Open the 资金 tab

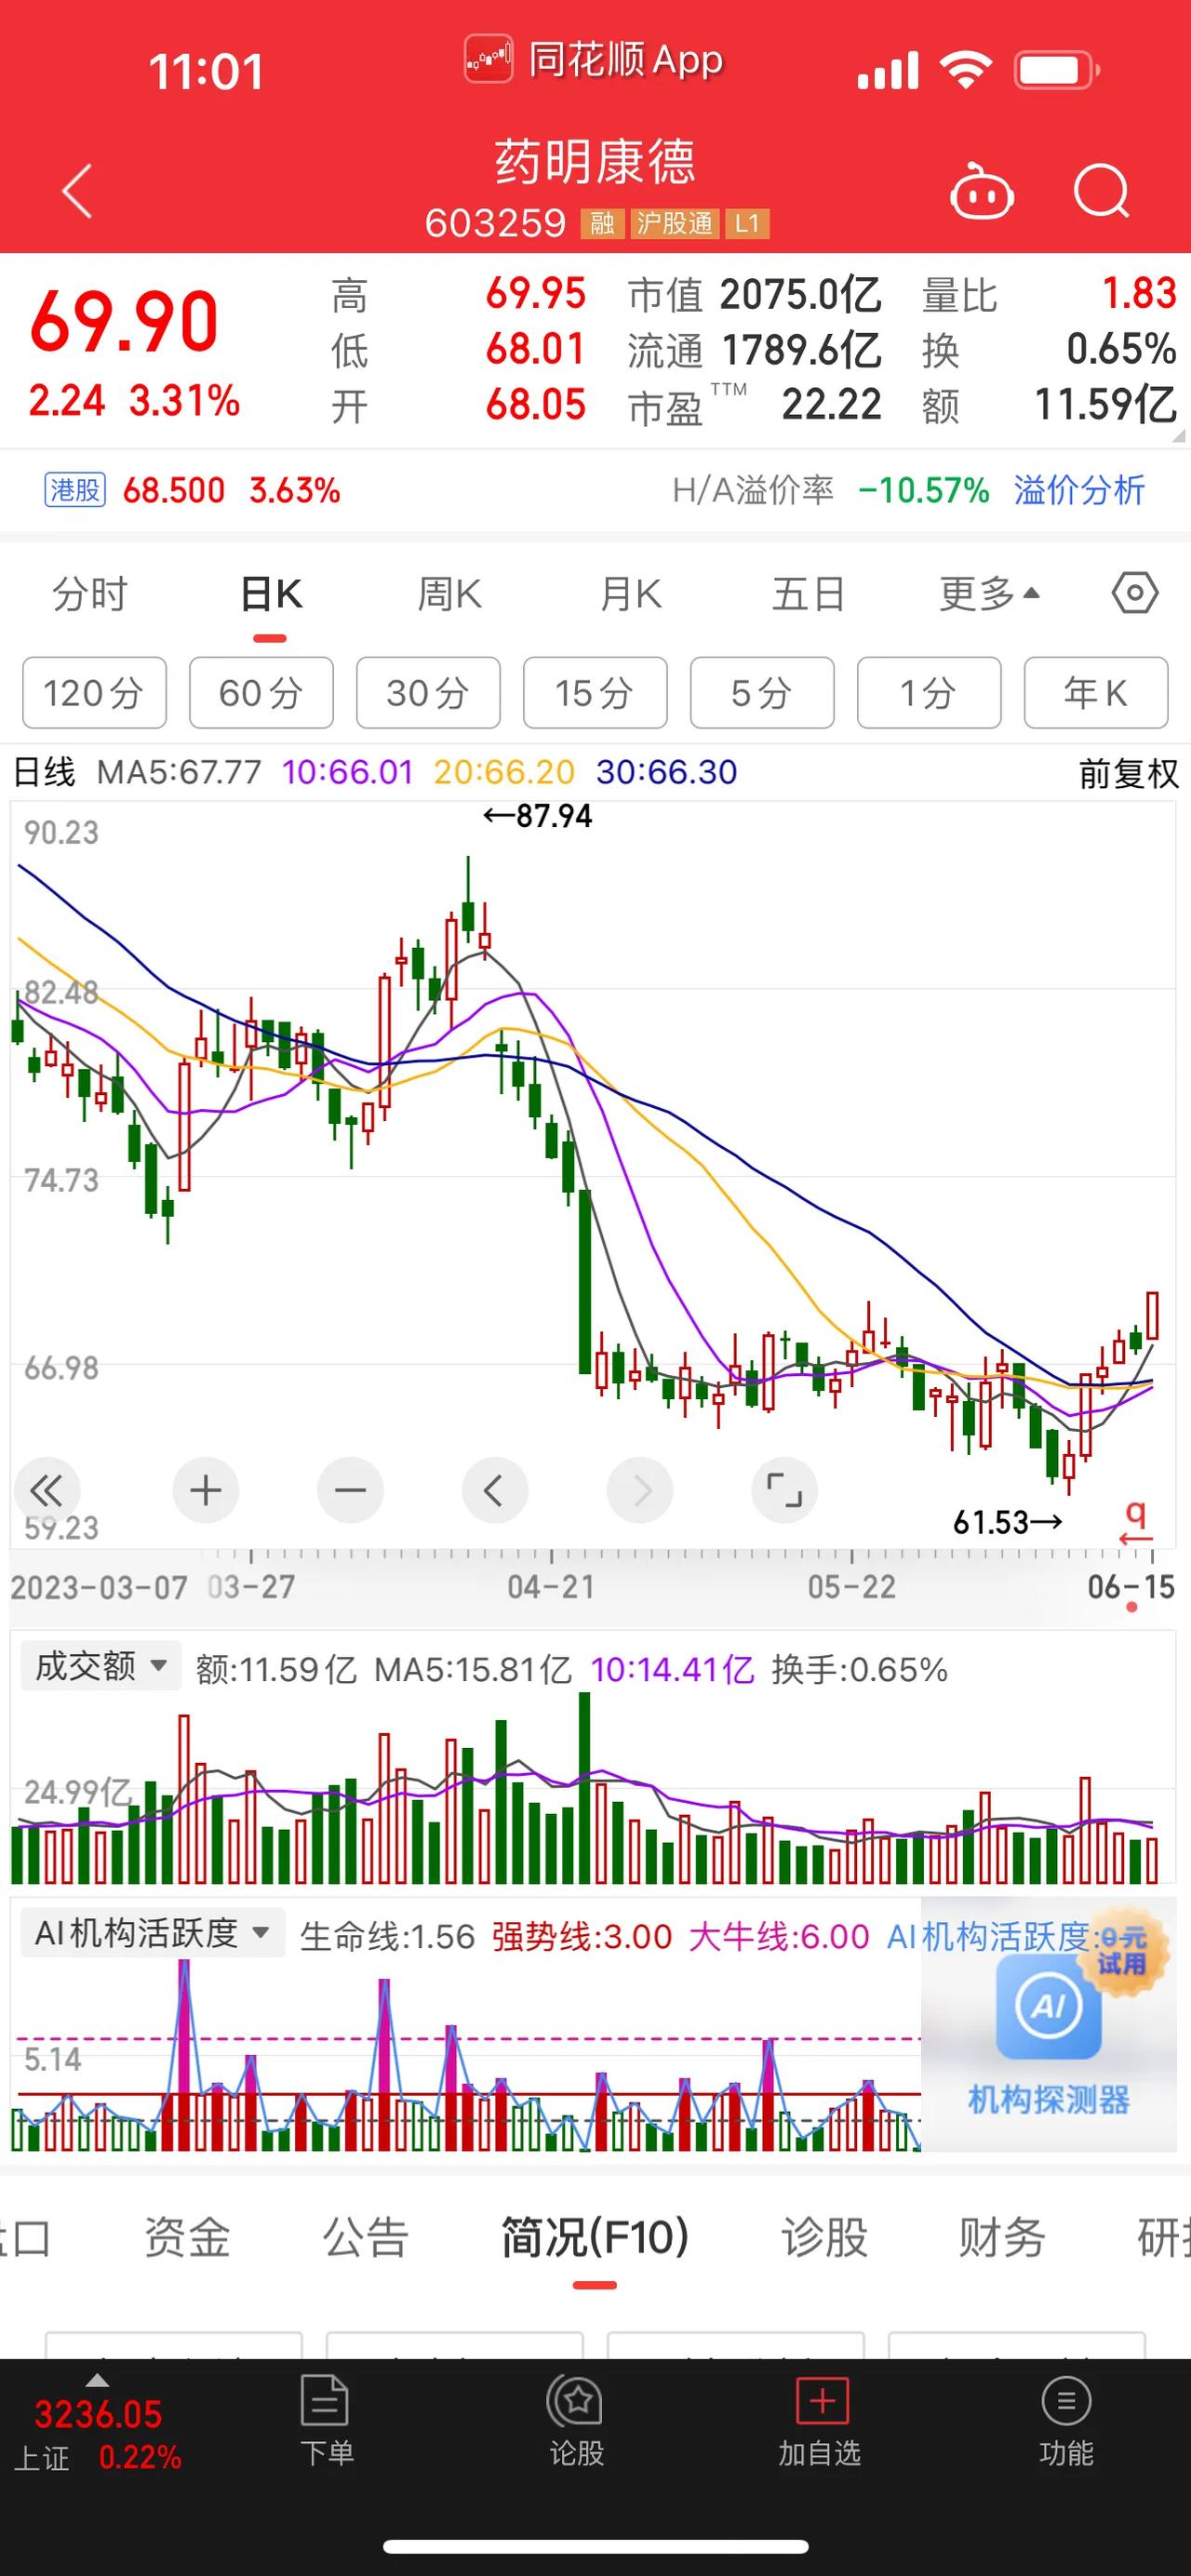187,2238
